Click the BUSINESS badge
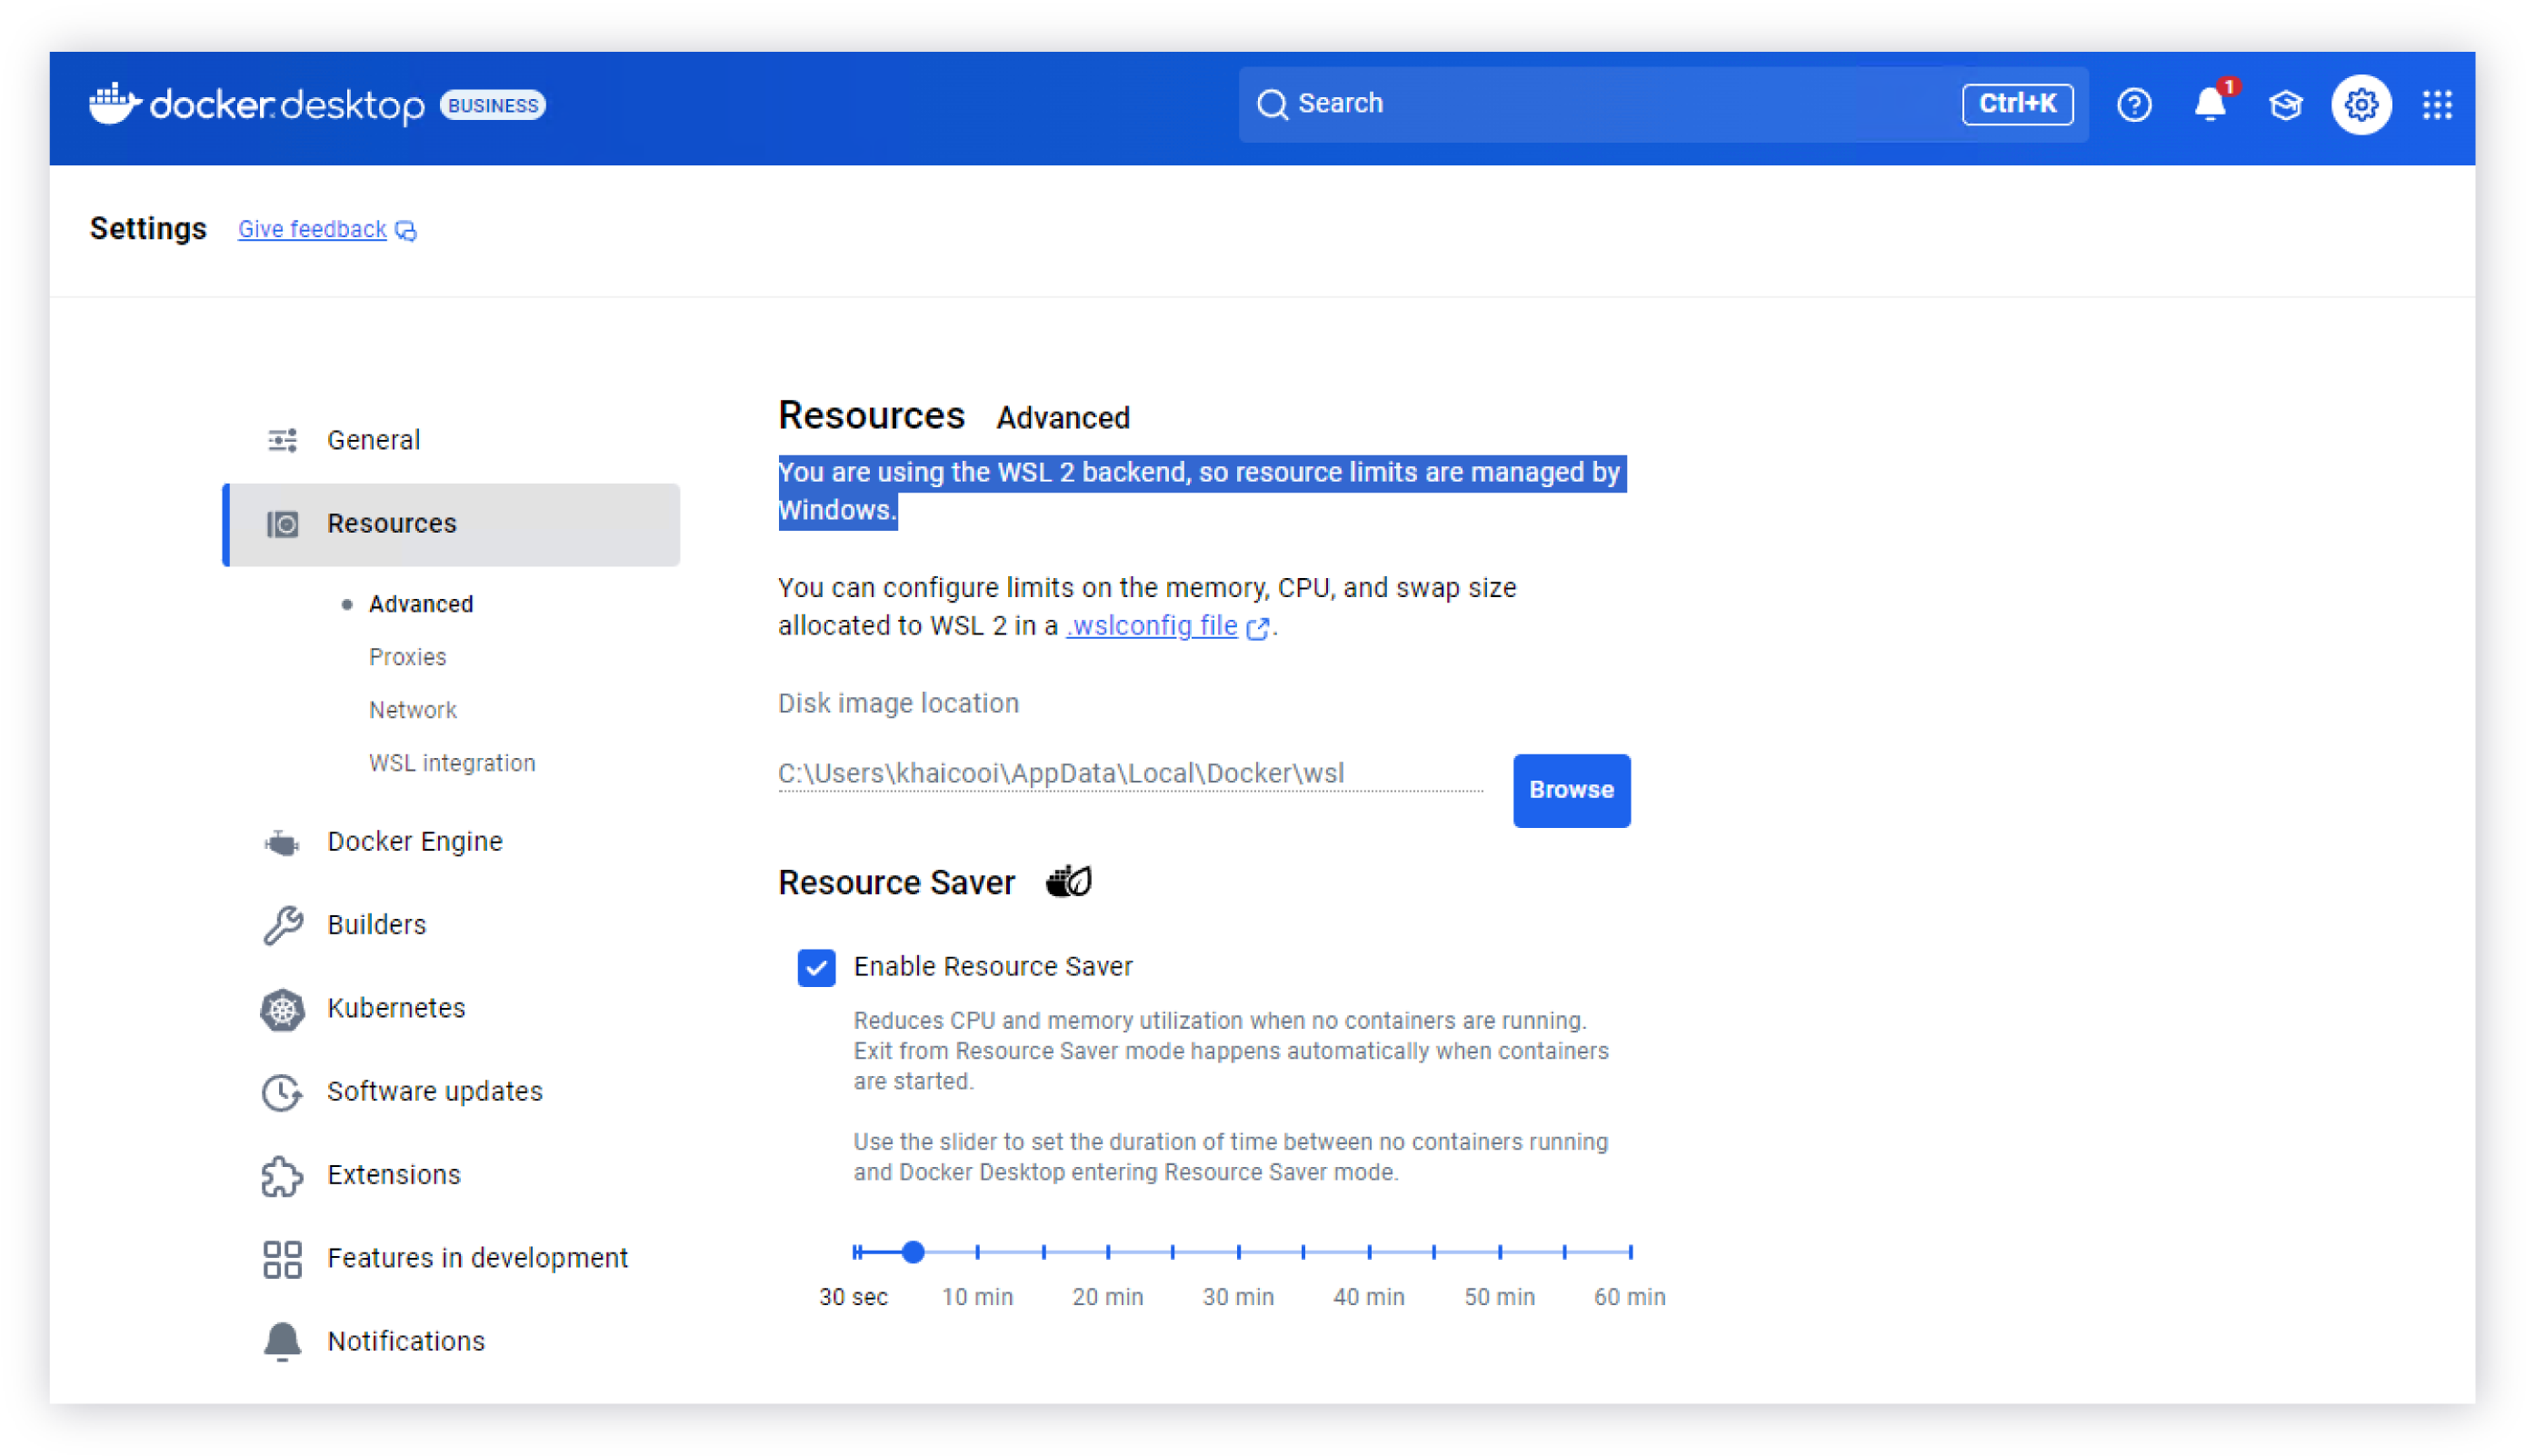 [492, 105]
